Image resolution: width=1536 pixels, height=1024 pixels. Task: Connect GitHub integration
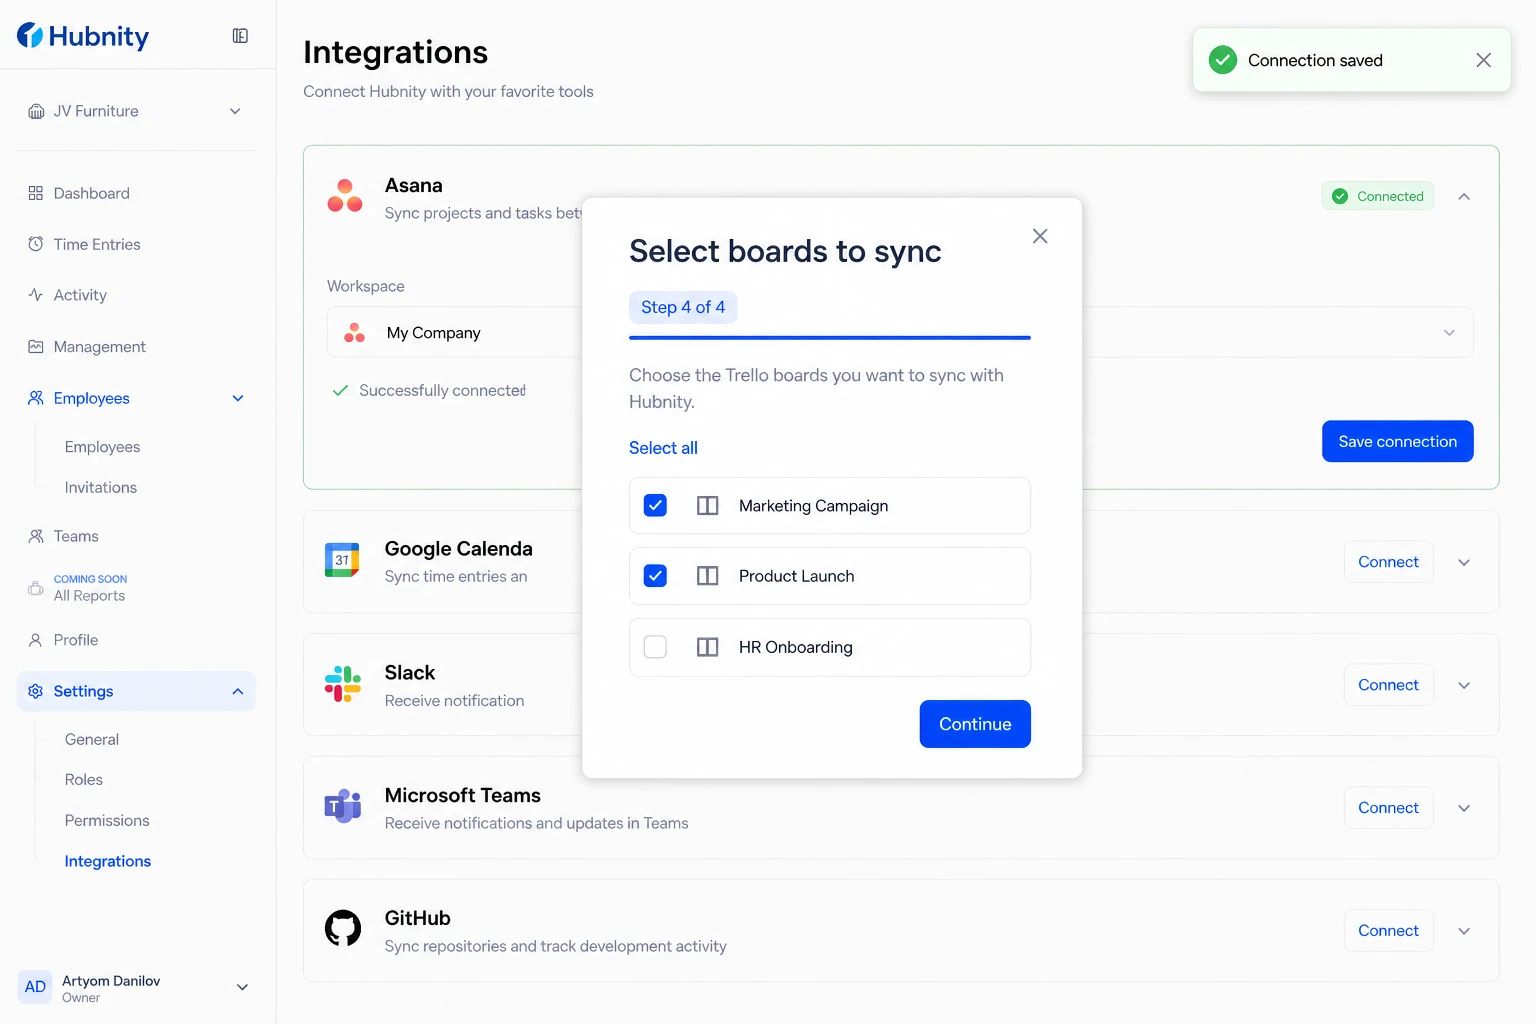(1388, 931)
